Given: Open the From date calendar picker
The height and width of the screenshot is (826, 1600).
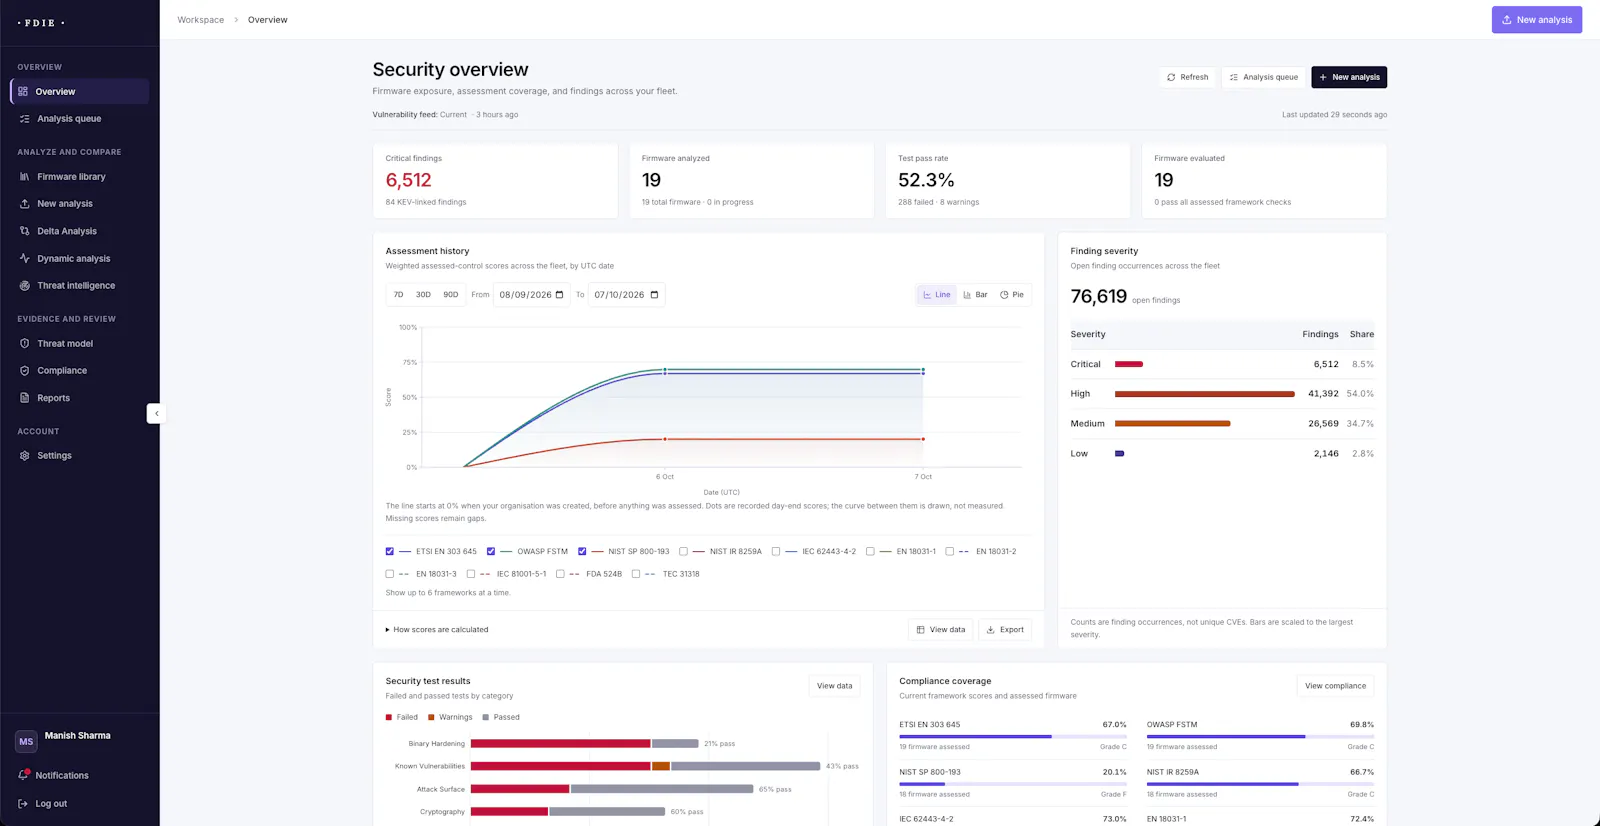Looking at the screenshot, I should [x=559, y=295].
